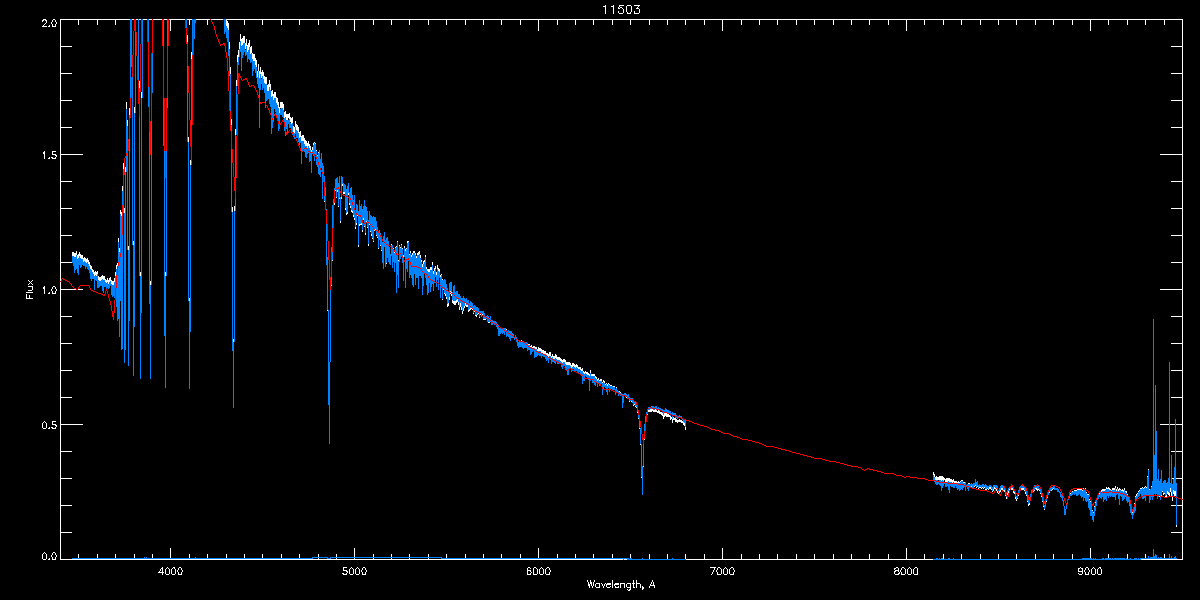Click the H-alpha absorption dip near 6560
Screen dimensions: 1200x600
(x=642, y=450)
